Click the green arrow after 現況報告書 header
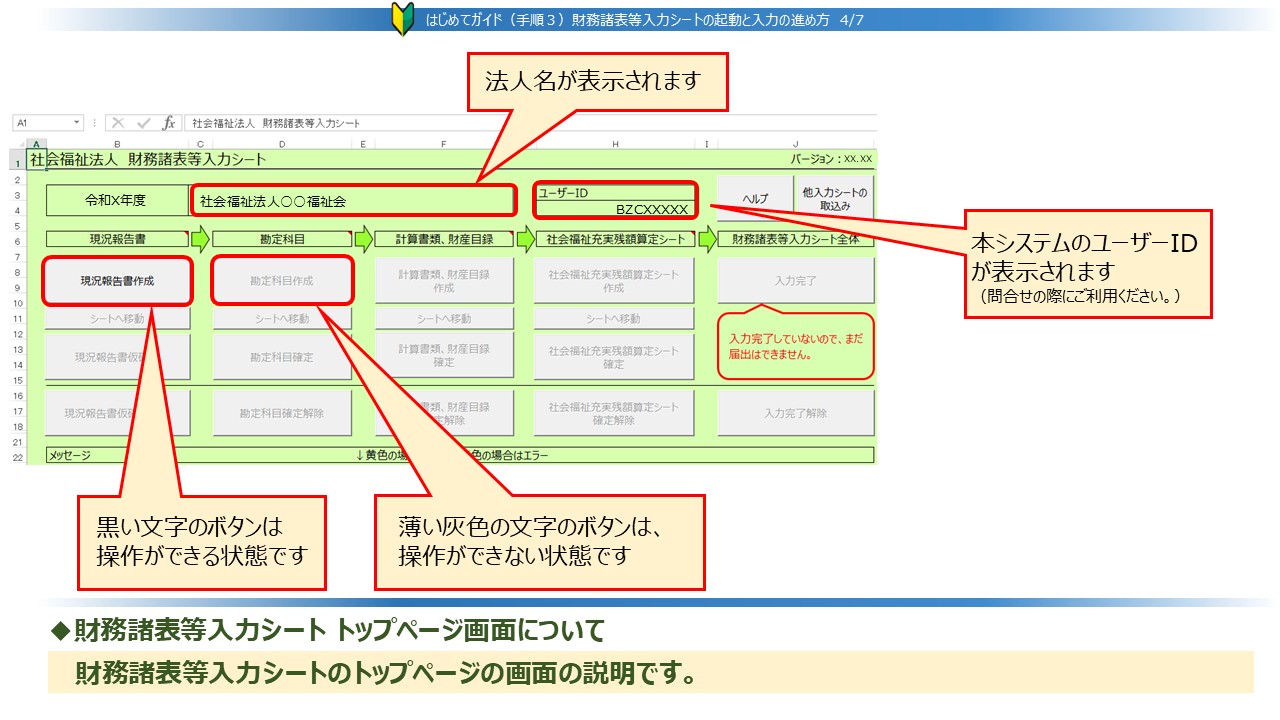1280x720 pixels. pos(201,240)
